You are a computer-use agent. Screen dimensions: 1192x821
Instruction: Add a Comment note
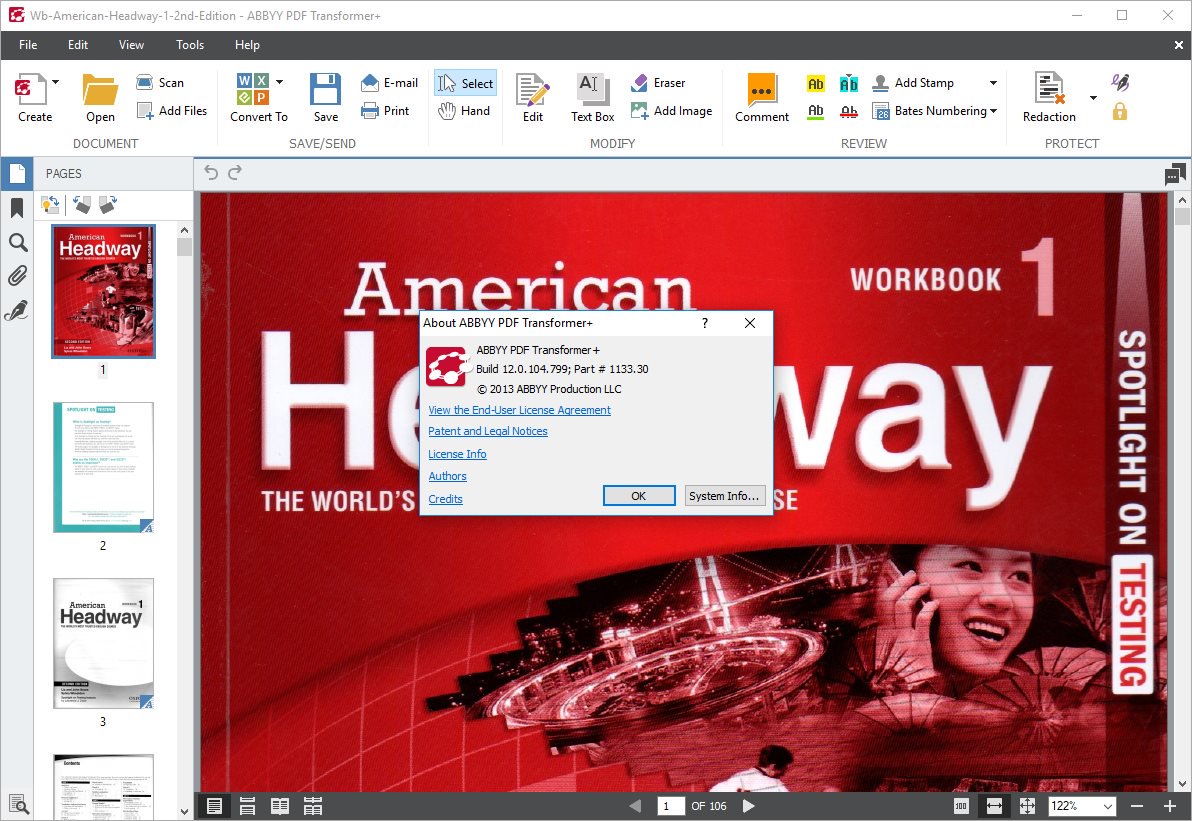[x=762, y=97]
